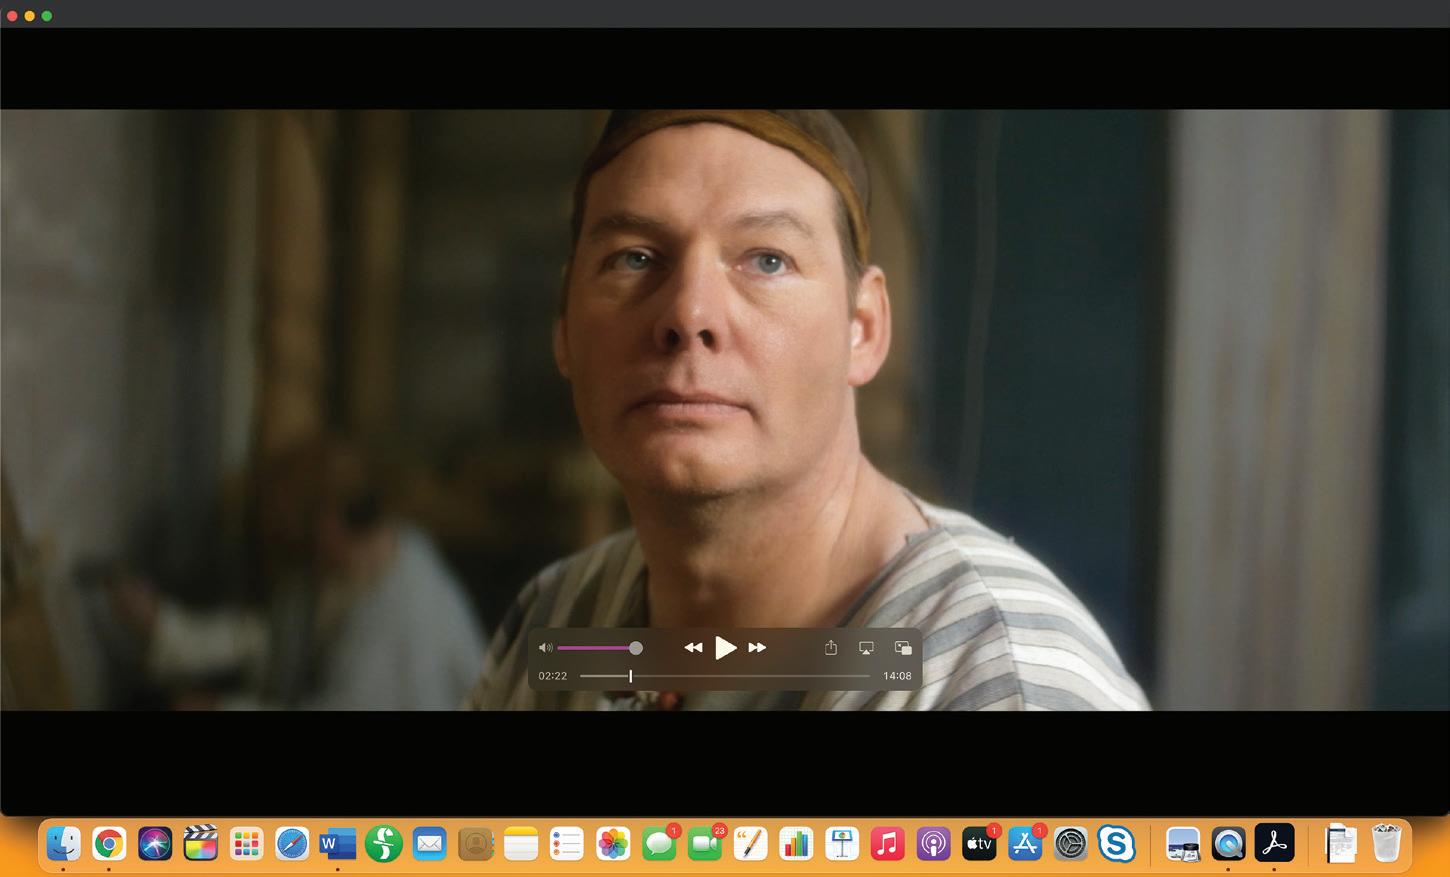The width and height of the screenshot is (1450, 877).
Task: Open Finder from the dock
Action: pyautogui.click(x=63, y=845)
